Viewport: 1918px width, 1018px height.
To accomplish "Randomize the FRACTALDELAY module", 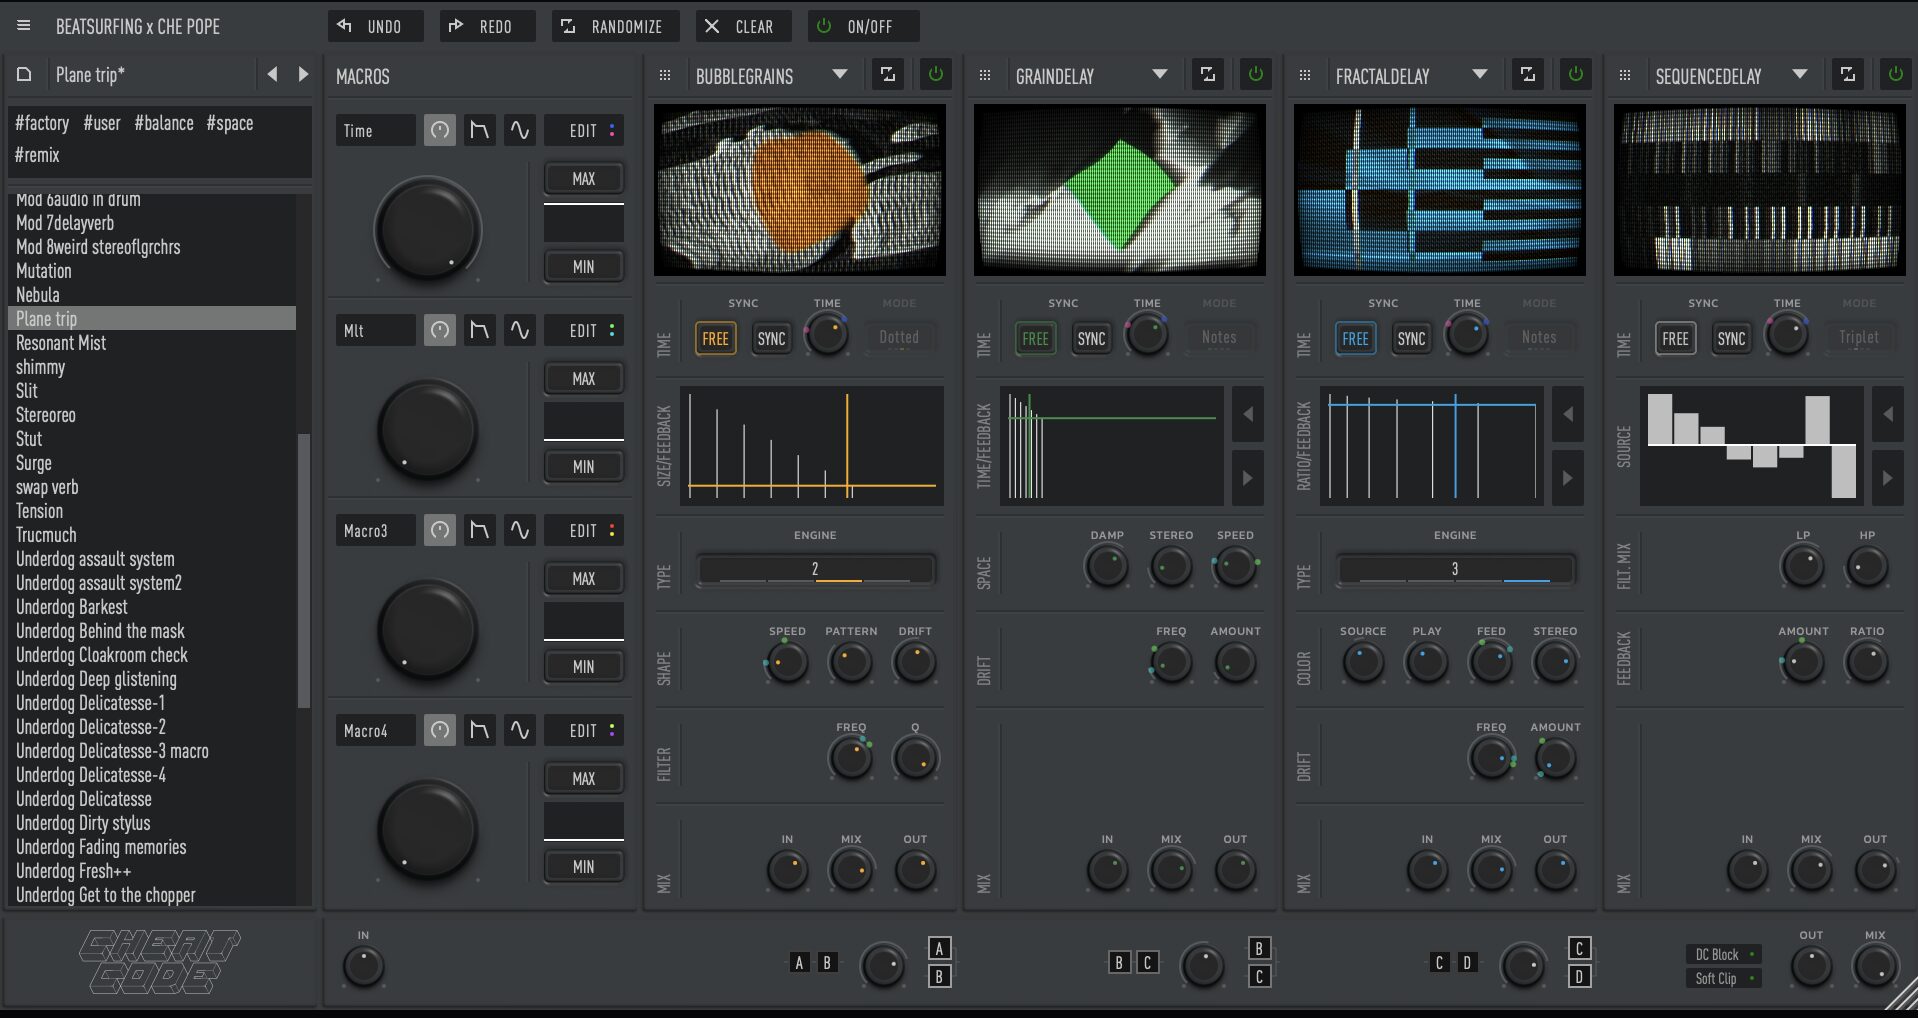I will click(1528, 75).
